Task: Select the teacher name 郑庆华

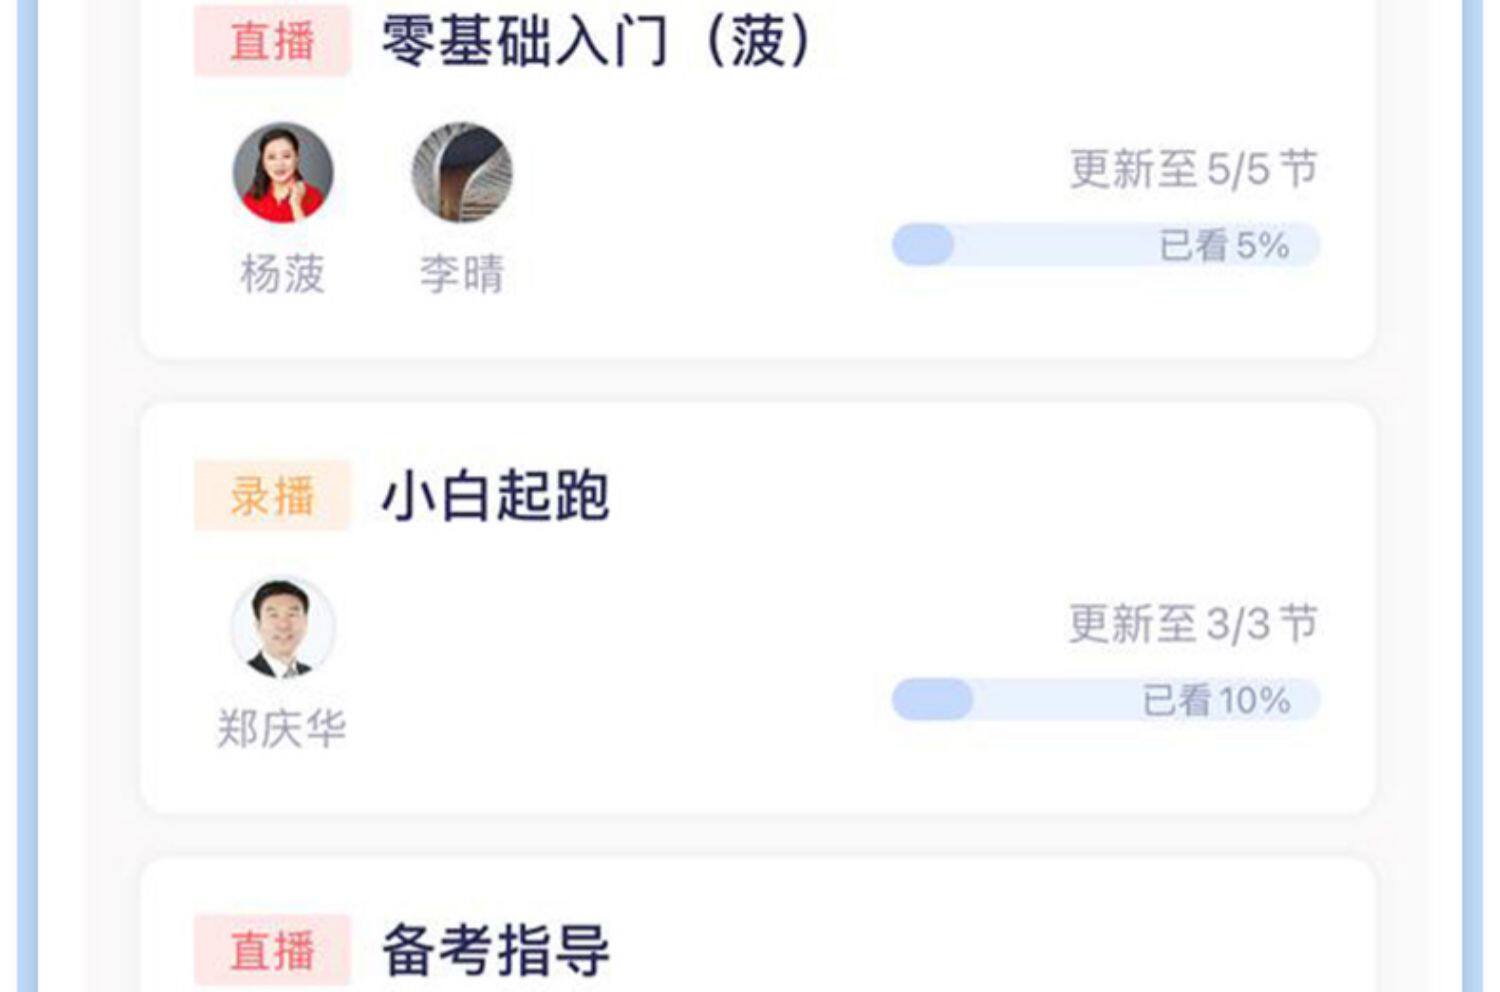Action: point(282,729)
